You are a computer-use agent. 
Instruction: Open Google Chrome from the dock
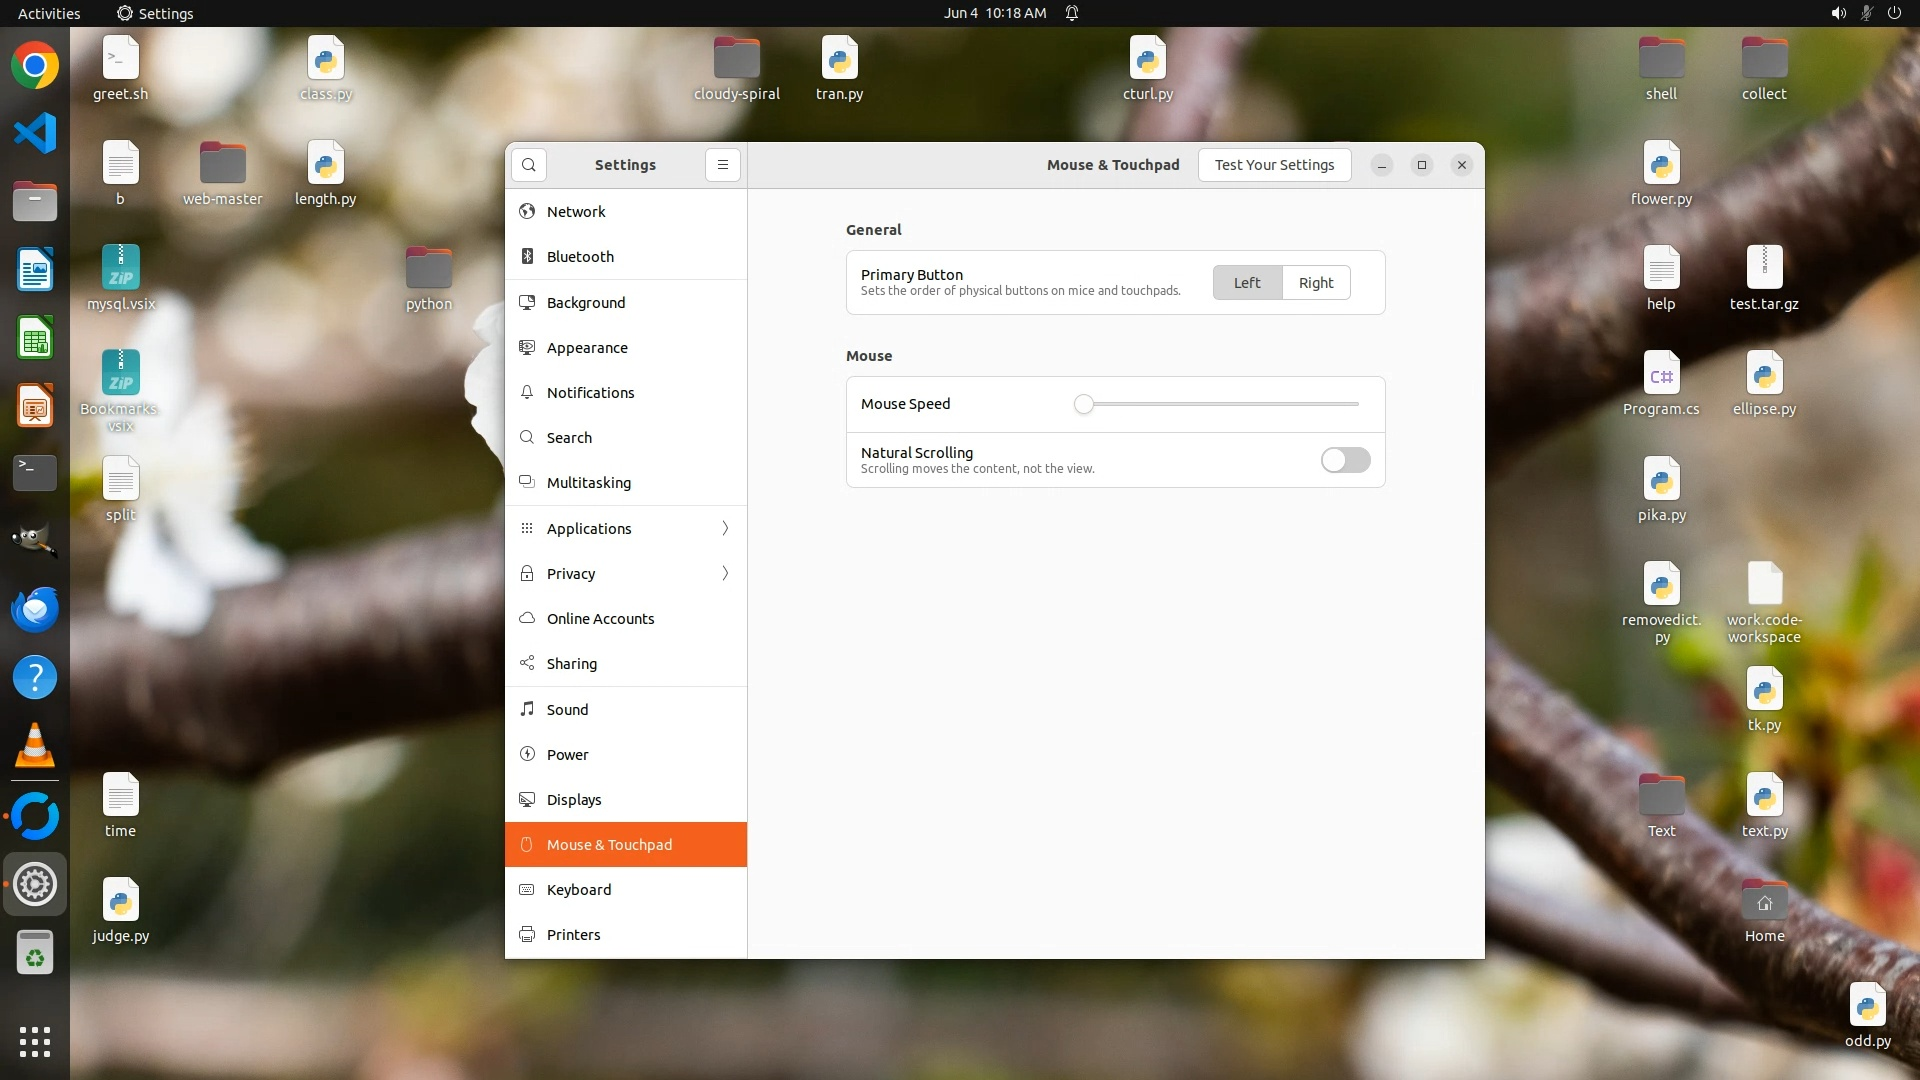coord(35,66)
